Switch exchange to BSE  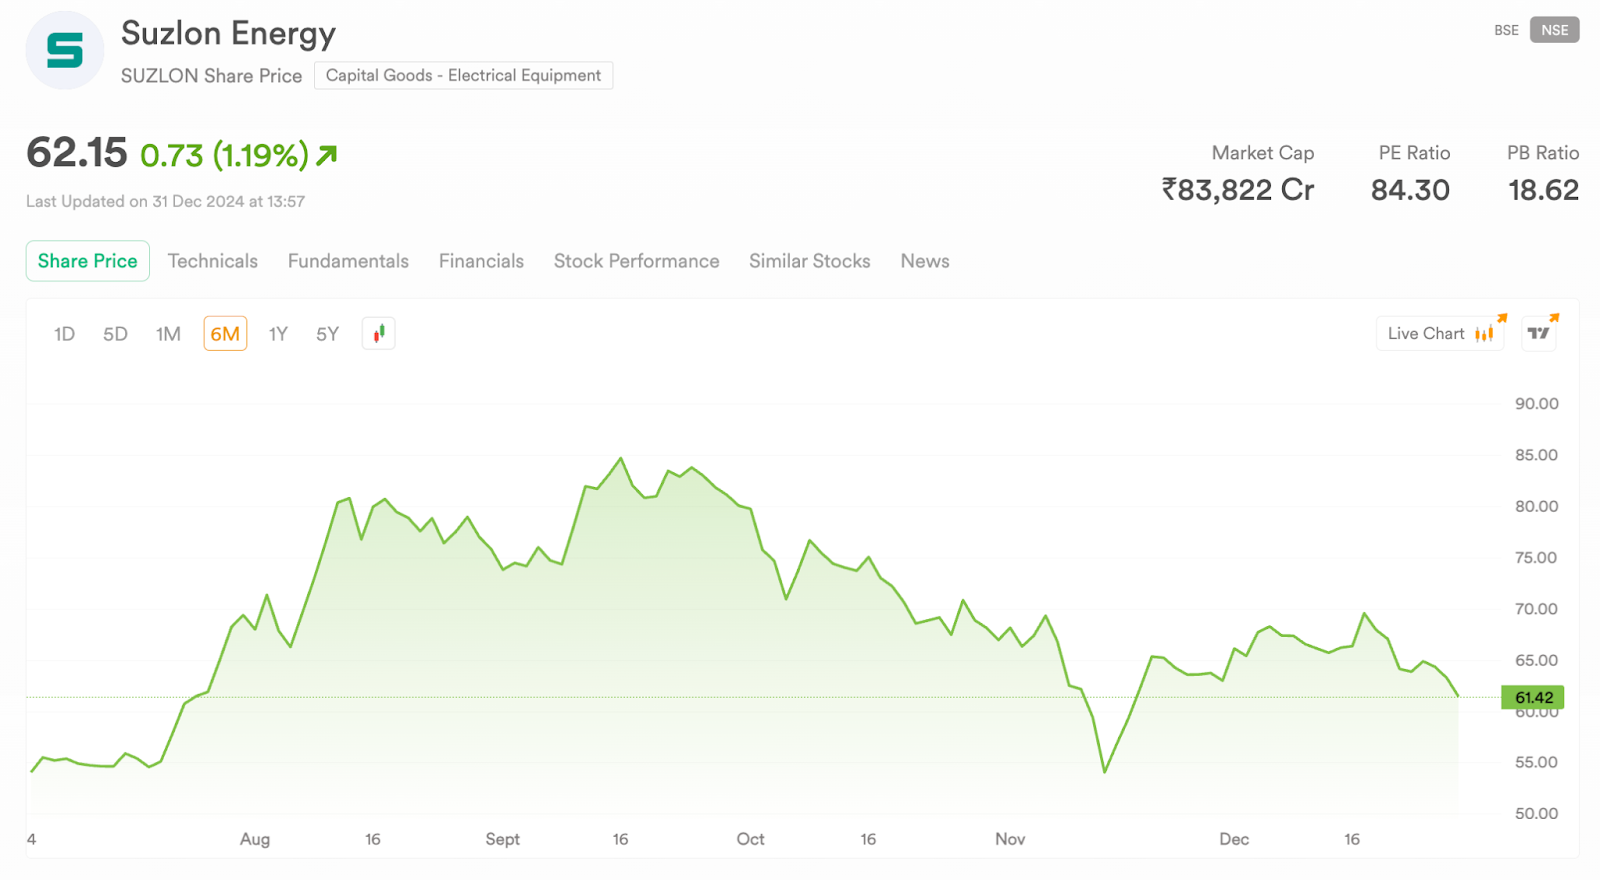click(1506, 30)
